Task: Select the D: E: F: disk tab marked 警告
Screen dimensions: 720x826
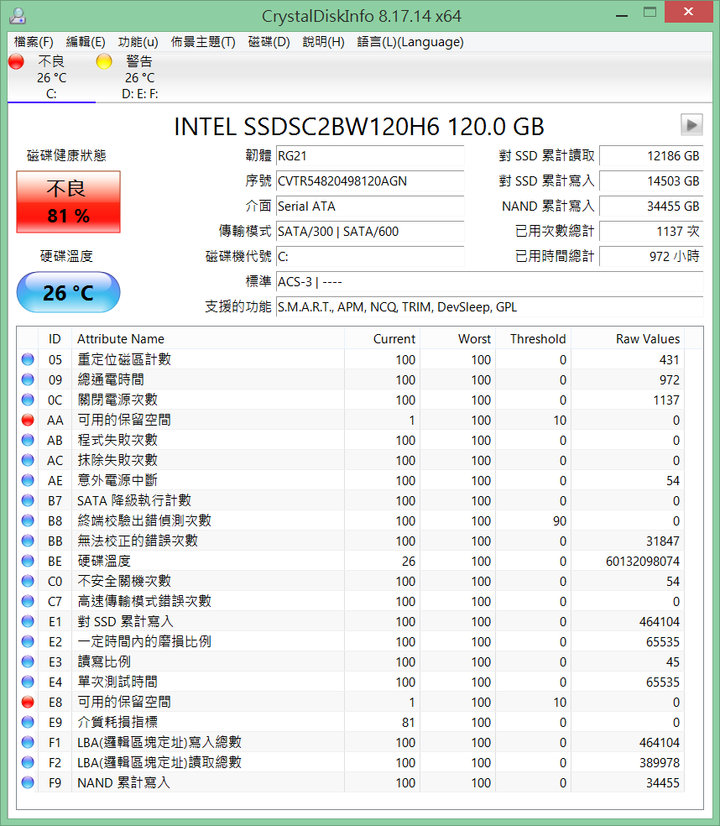Action: (140, 77)
